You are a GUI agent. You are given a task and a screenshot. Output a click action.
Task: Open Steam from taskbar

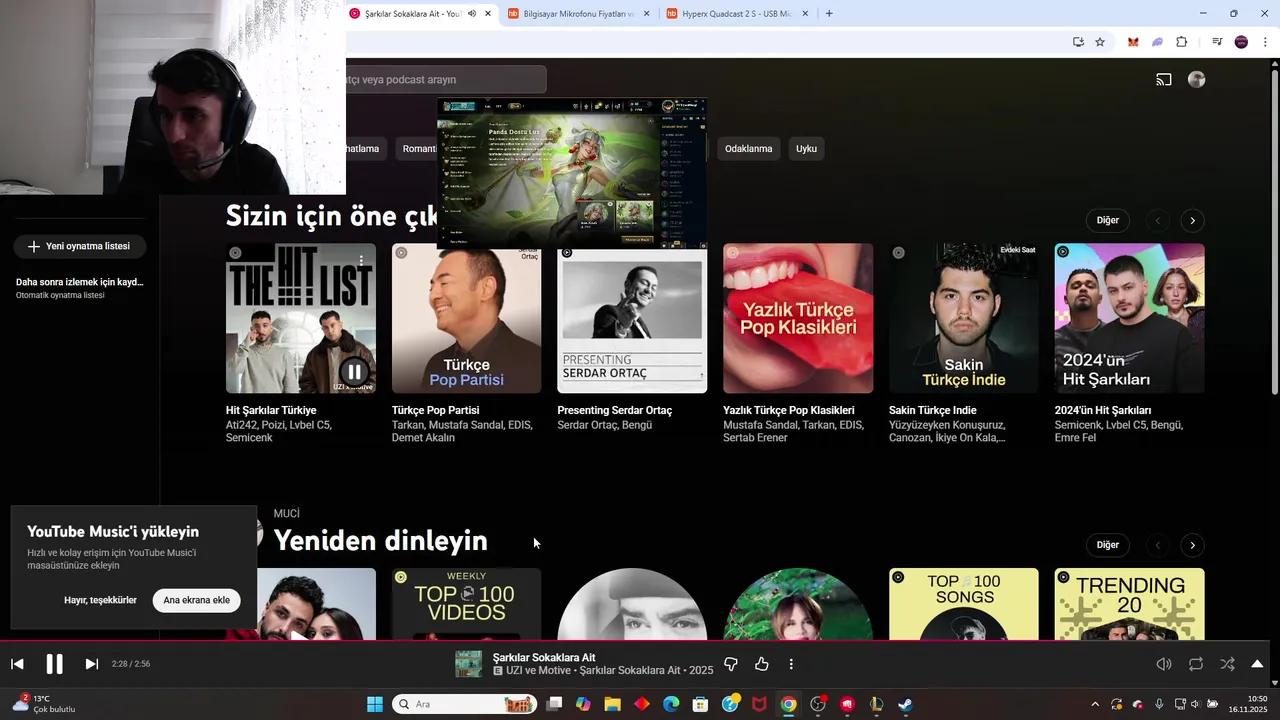pos(905,704)
